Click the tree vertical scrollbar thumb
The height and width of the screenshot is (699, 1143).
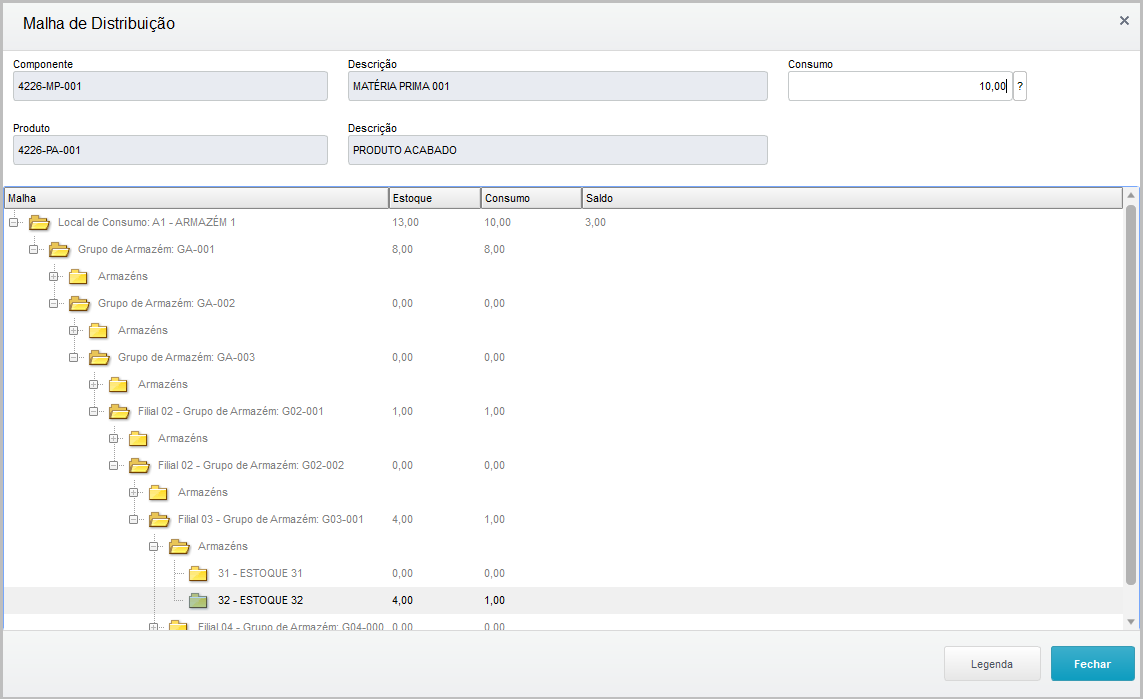pos(1131,395)
